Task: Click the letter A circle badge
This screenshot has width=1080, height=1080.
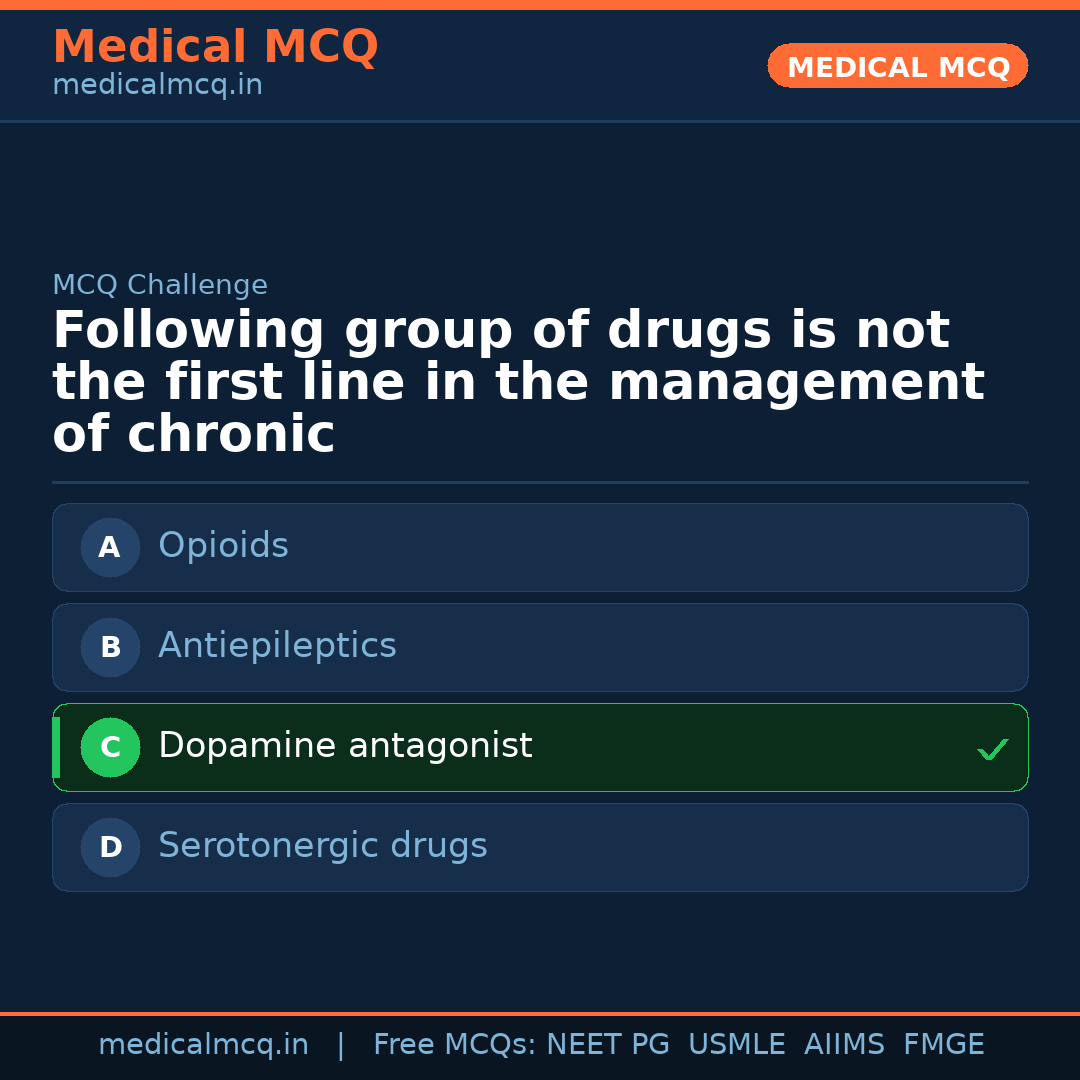Action: point(110,547)
